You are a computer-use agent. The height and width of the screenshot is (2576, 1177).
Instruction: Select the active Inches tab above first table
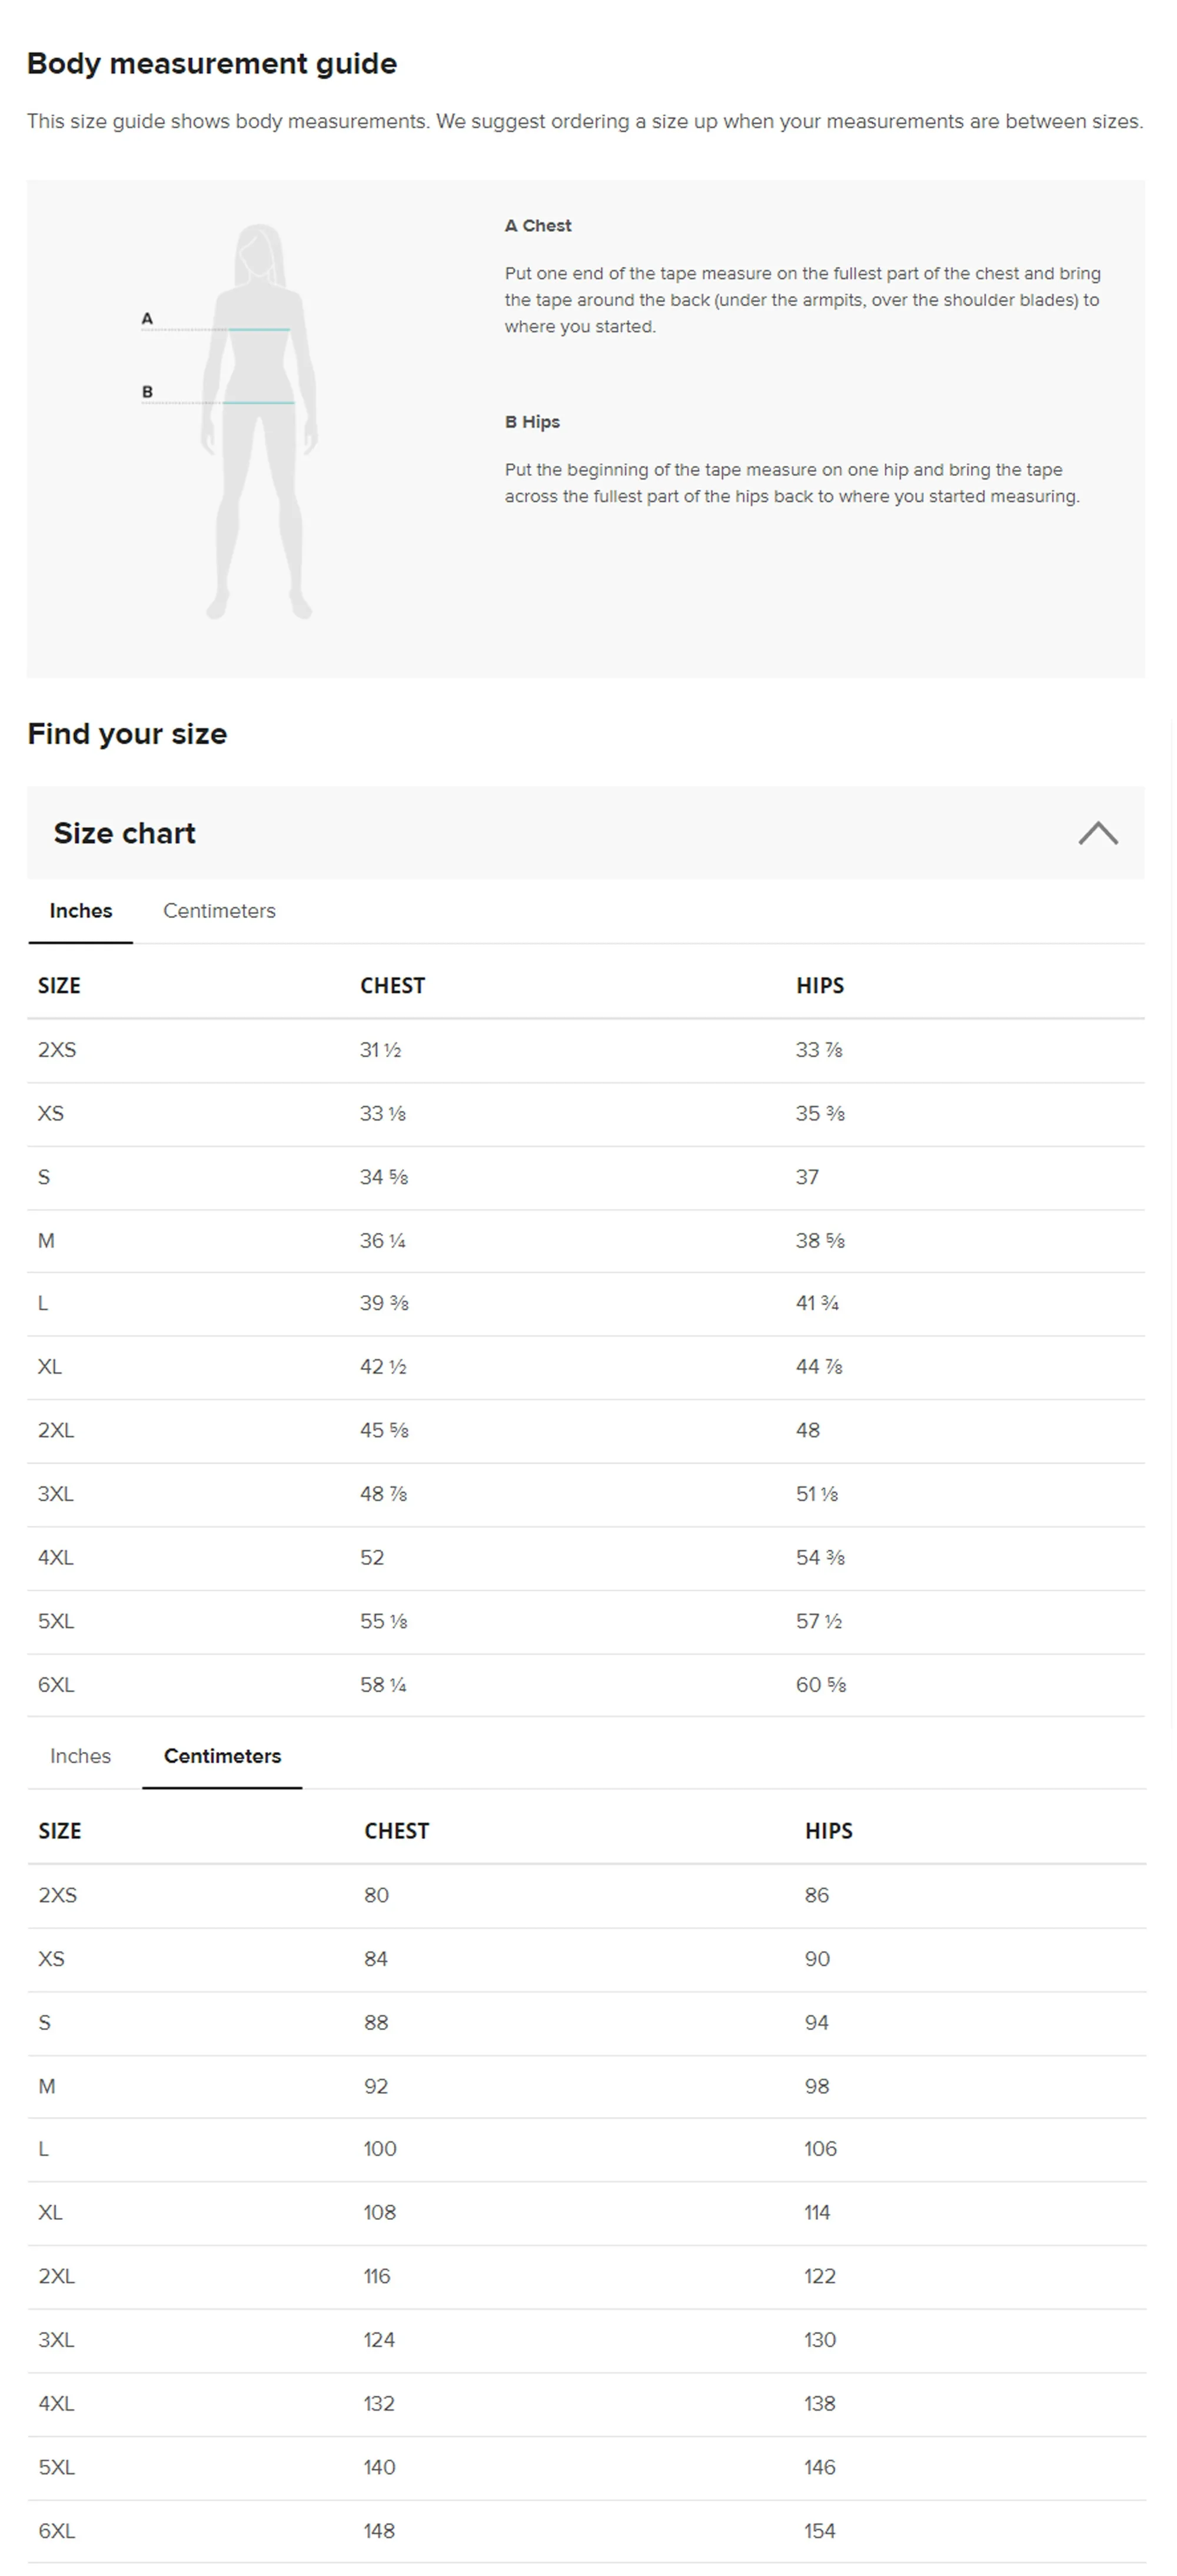(81, 911)
